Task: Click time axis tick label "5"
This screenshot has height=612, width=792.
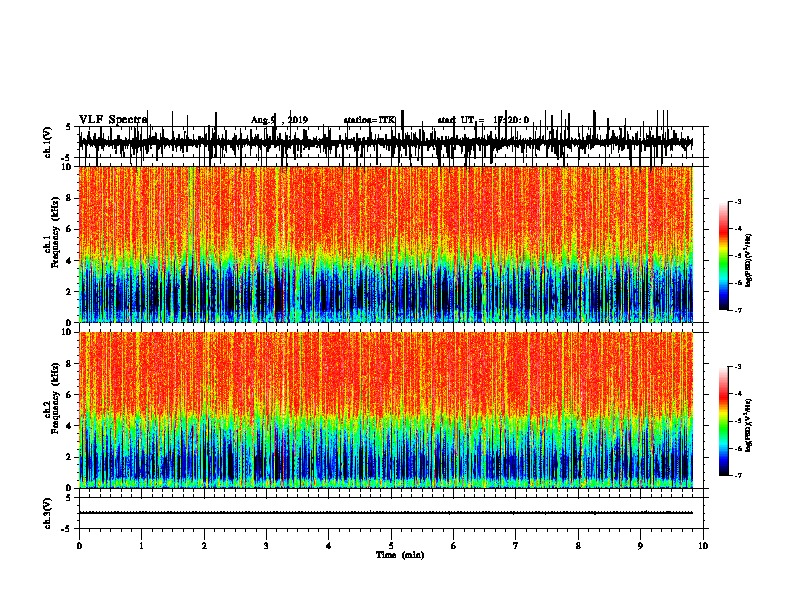Action: [x=391, y=546]
